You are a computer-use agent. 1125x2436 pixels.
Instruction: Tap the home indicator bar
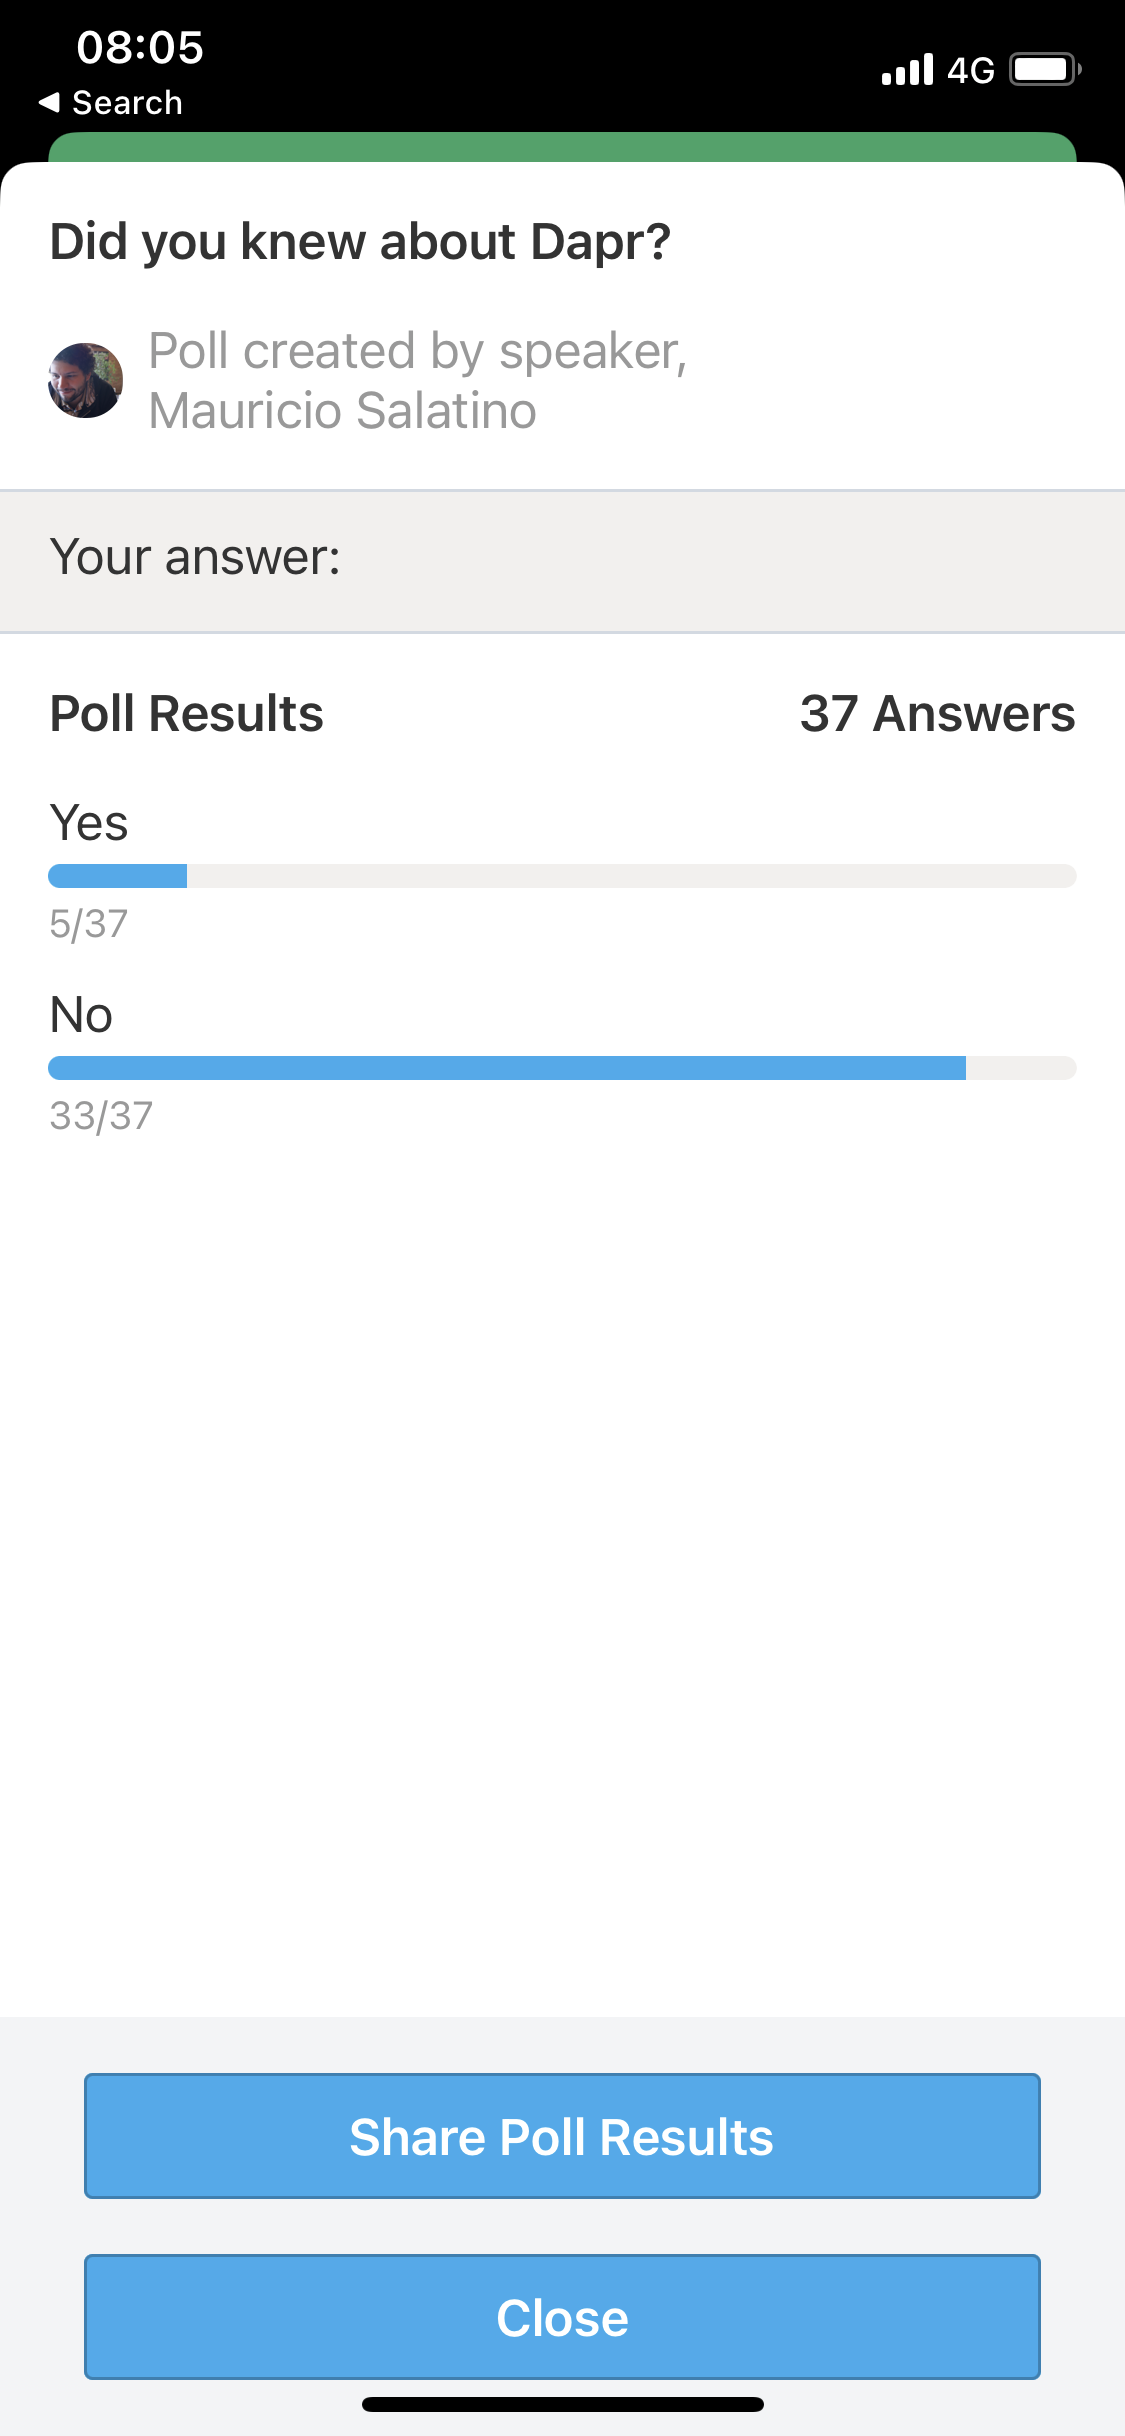tap(563, 2404)
